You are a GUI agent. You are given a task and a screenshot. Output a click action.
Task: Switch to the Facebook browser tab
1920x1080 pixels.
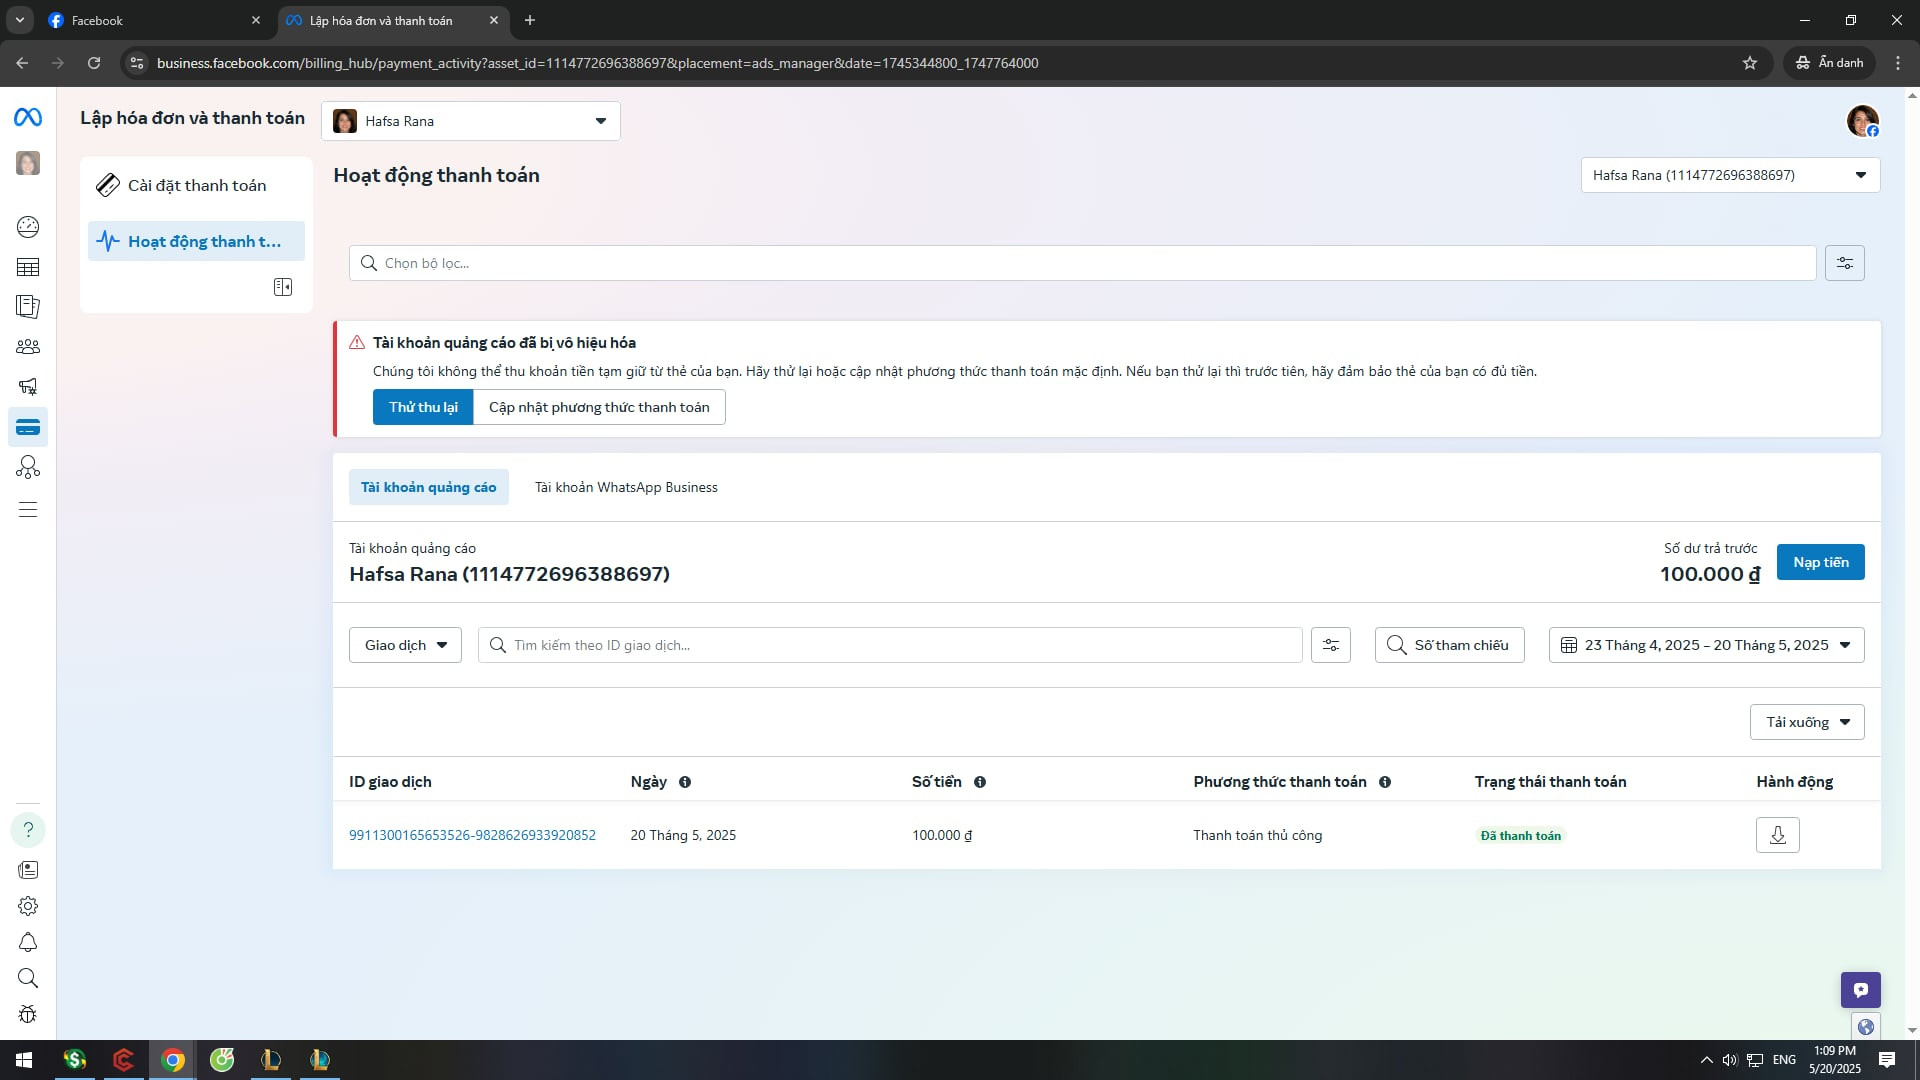[154, 20]
